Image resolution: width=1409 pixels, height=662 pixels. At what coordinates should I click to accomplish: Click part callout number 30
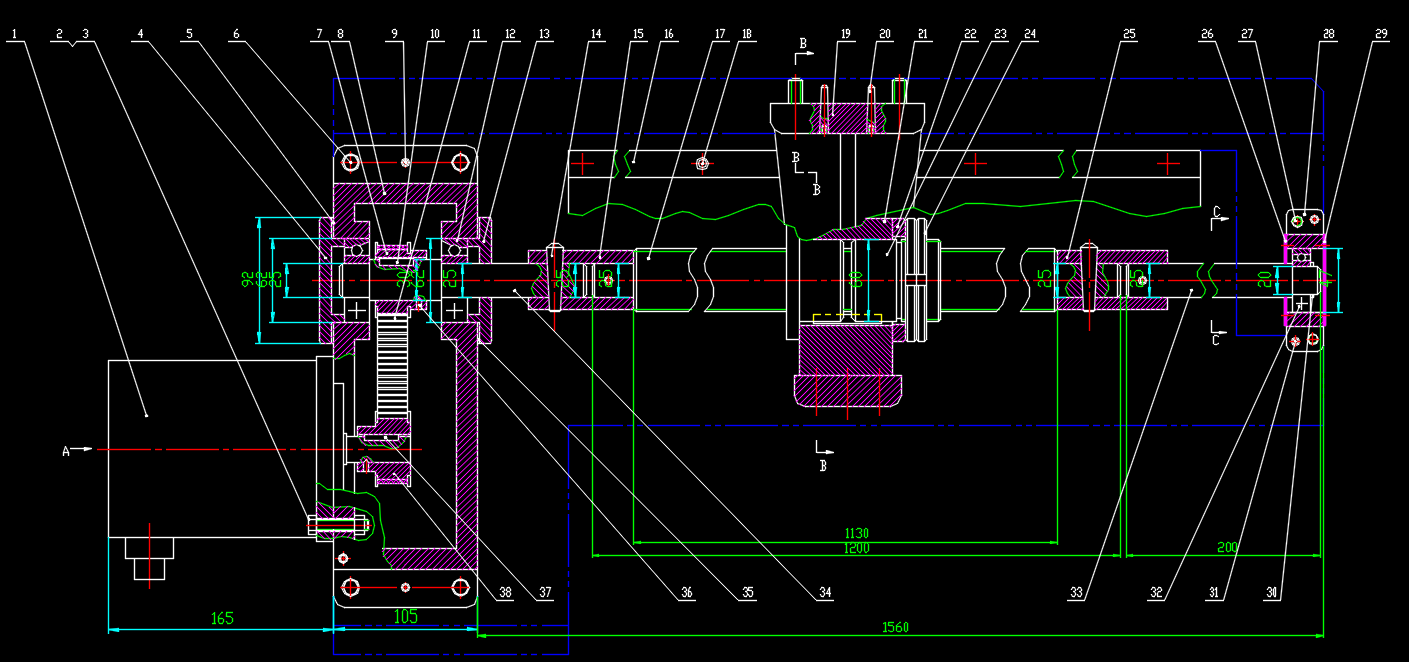(x=1272, y=593)
